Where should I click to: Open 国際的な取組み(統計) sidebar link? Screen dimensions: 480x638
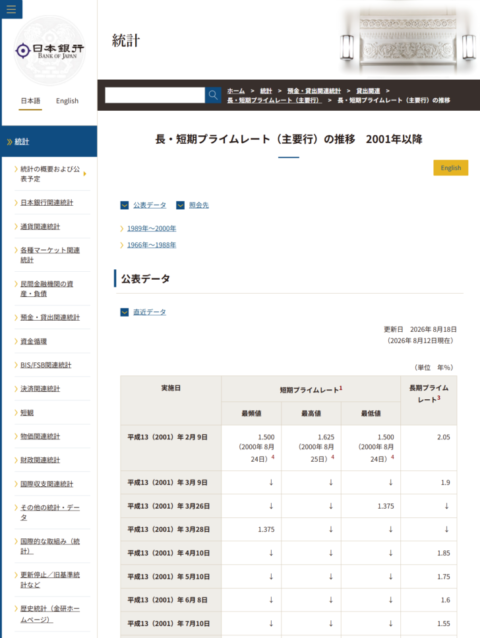coord(50,546)
